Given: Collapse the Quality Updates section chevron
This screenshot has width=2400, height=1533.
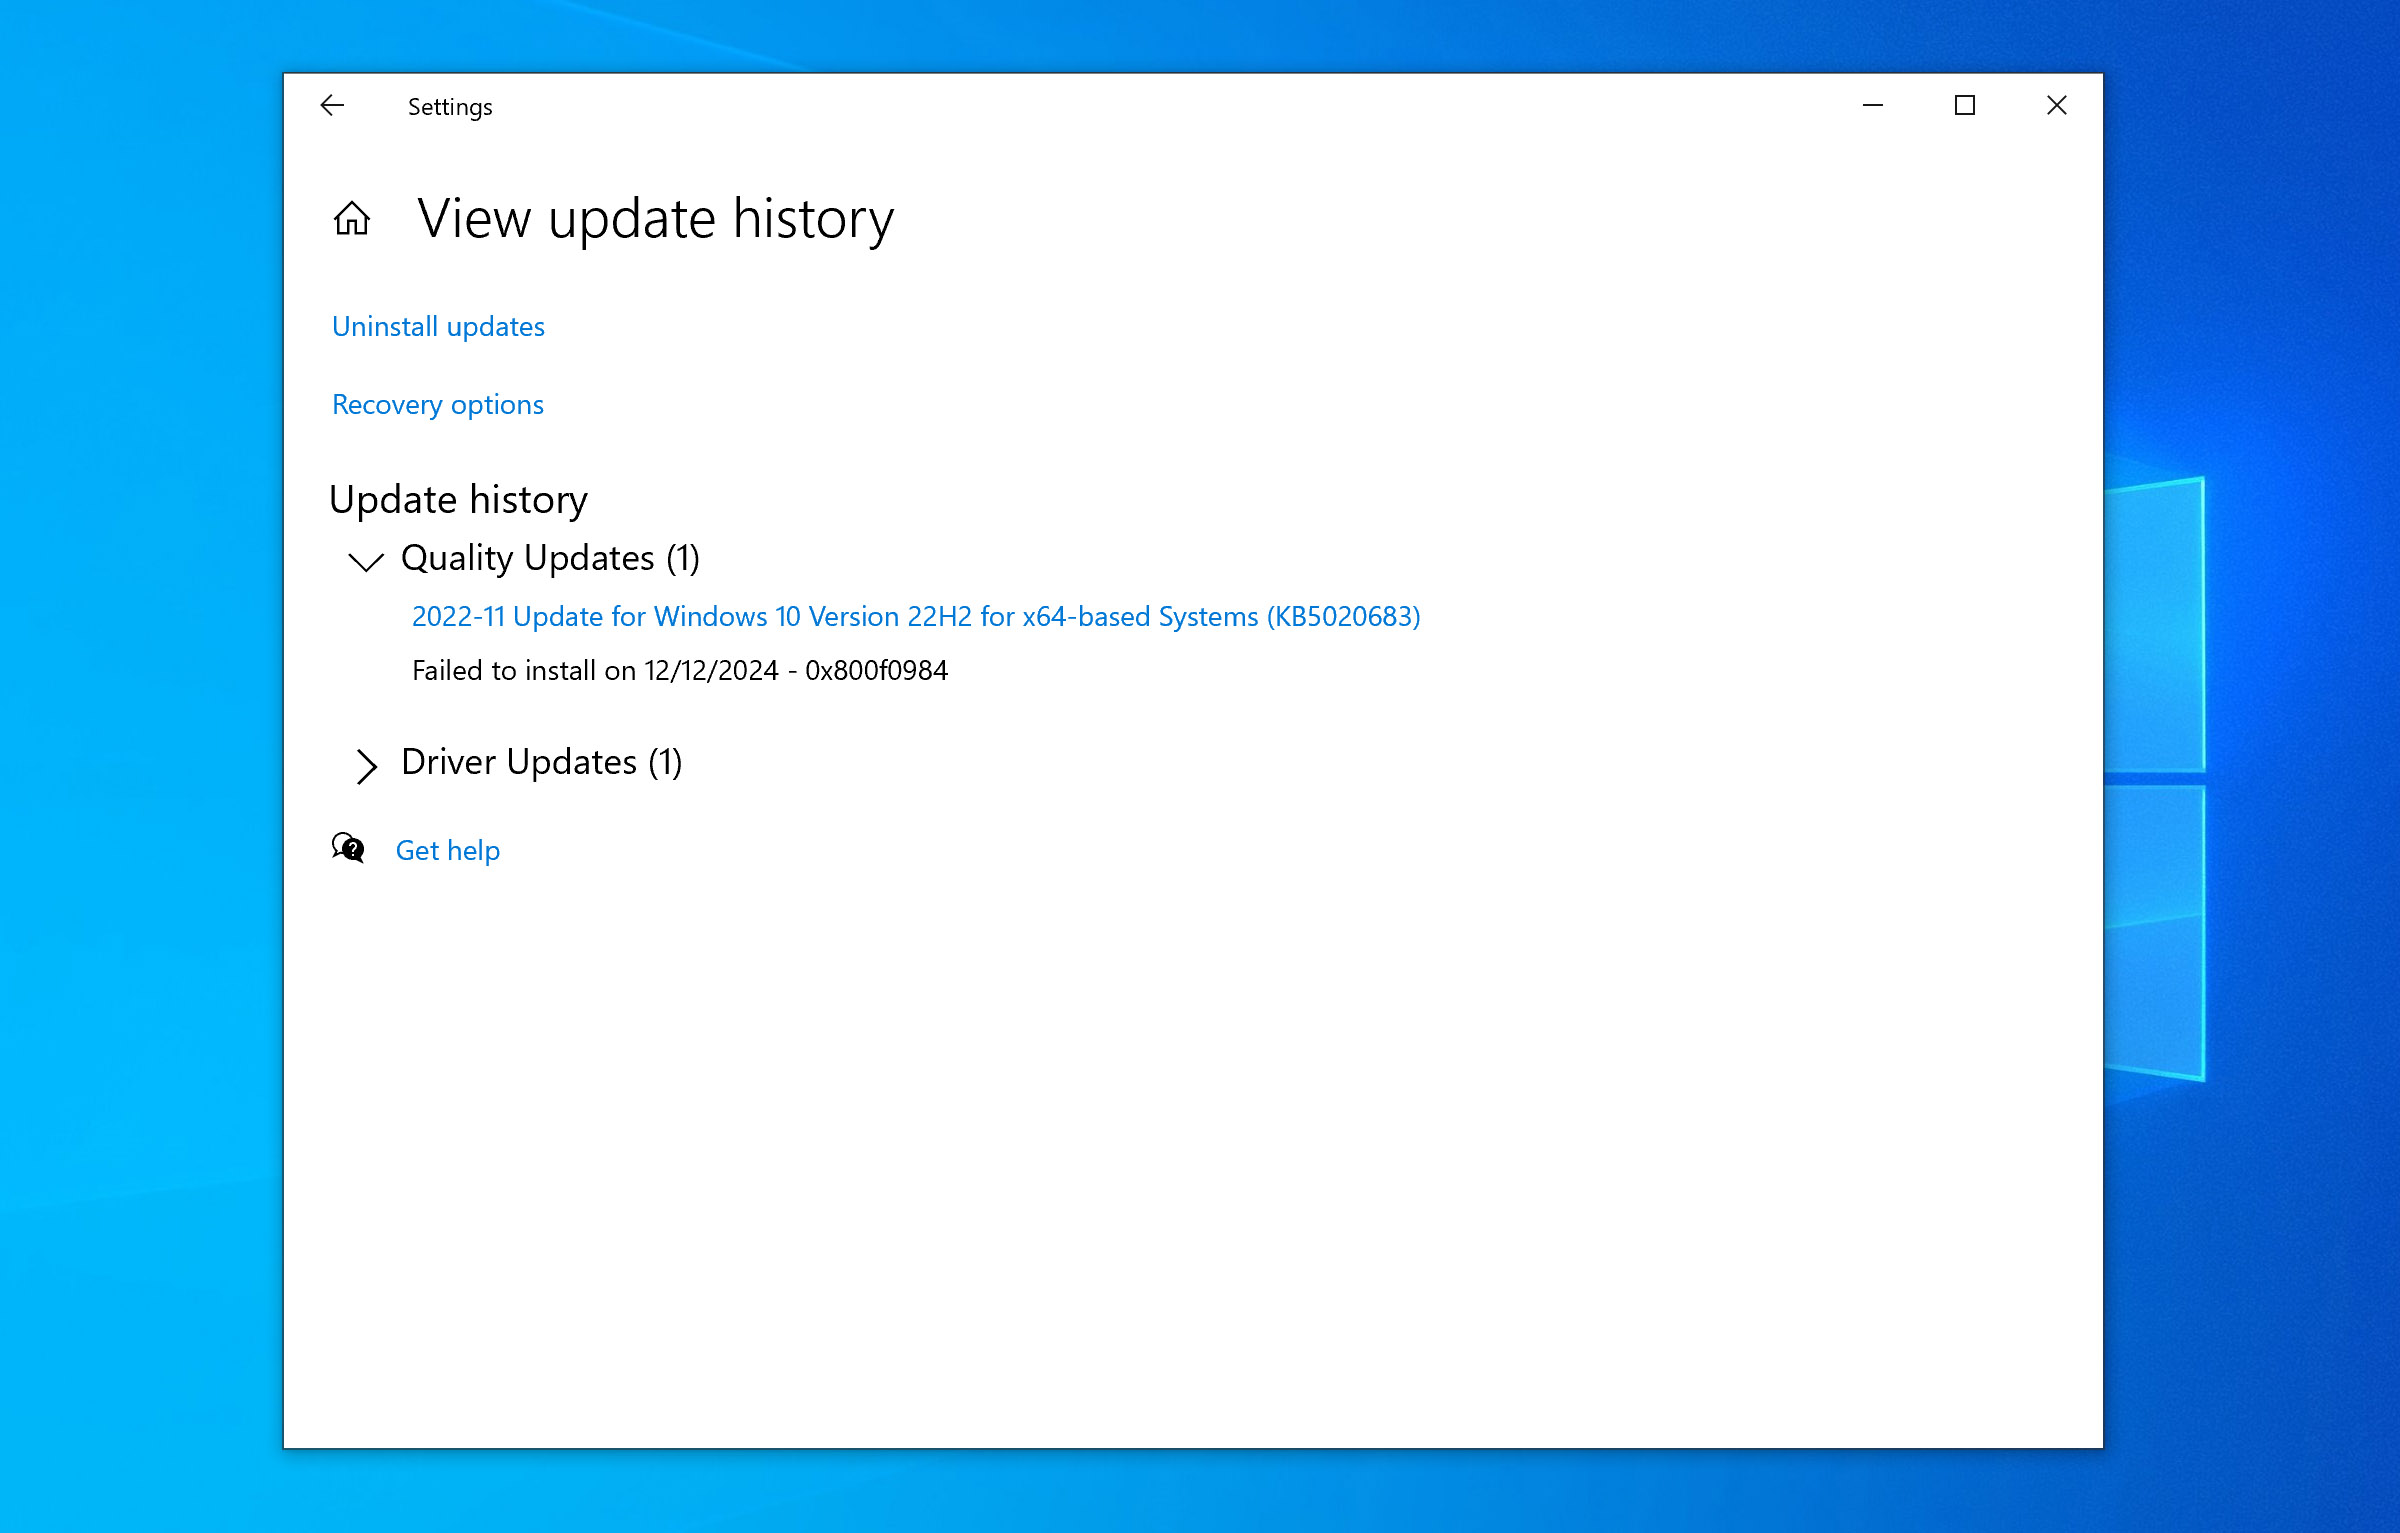Looking at the screenshot, I should [x=366, y=561].
